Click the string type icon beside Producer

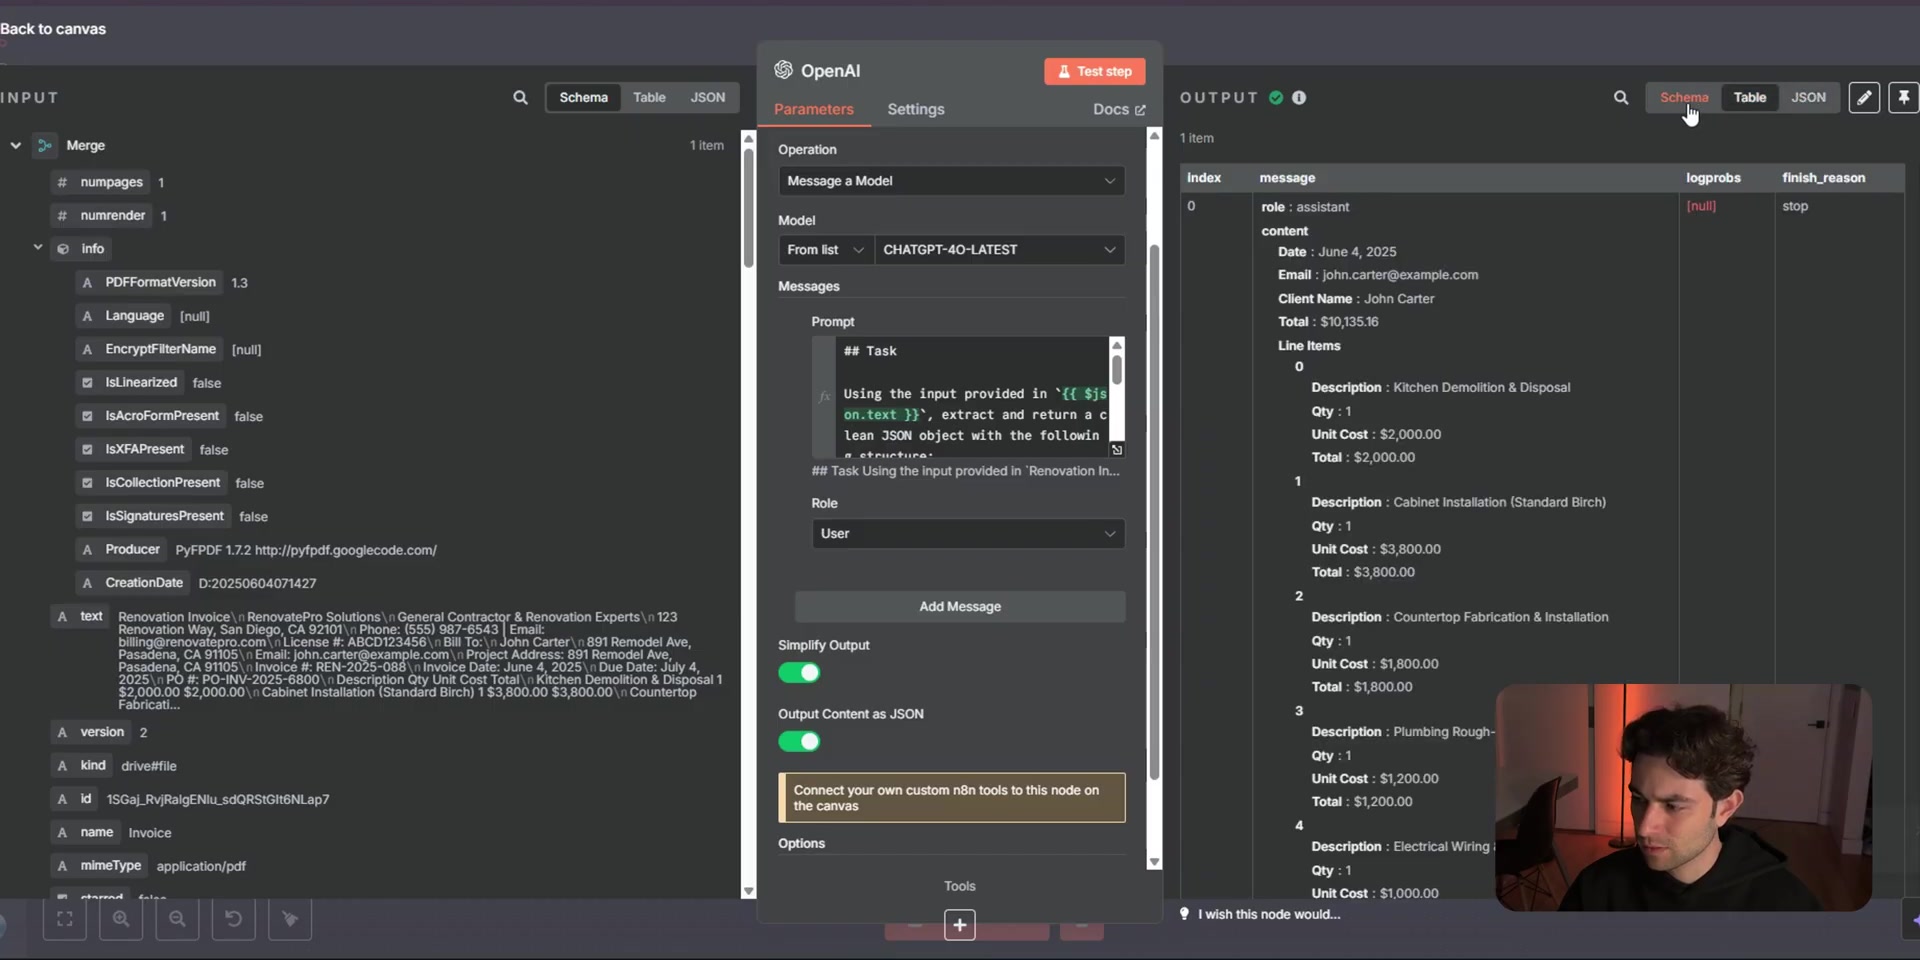[x=87, y=550]
